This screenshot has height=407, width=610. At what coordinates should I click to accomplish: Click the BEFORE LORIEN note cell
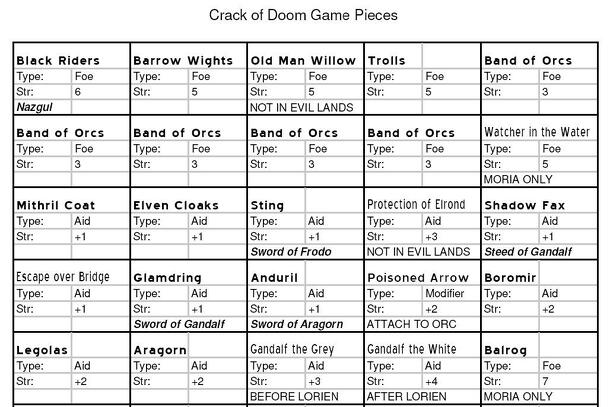tap(294, 396)
